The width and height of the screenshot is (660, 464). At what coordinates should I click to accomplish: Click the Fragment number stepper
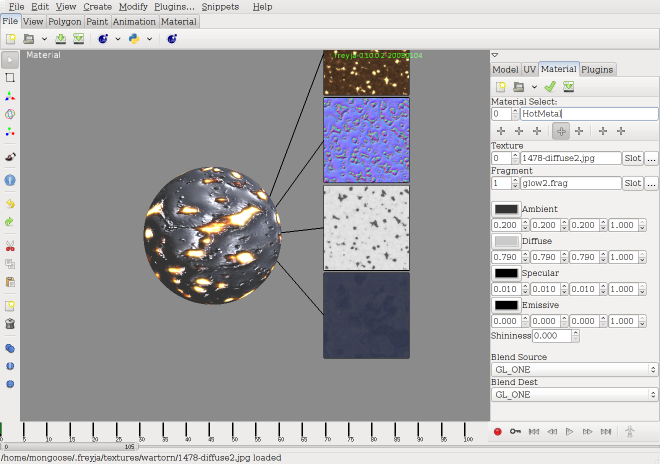(515, 183)
